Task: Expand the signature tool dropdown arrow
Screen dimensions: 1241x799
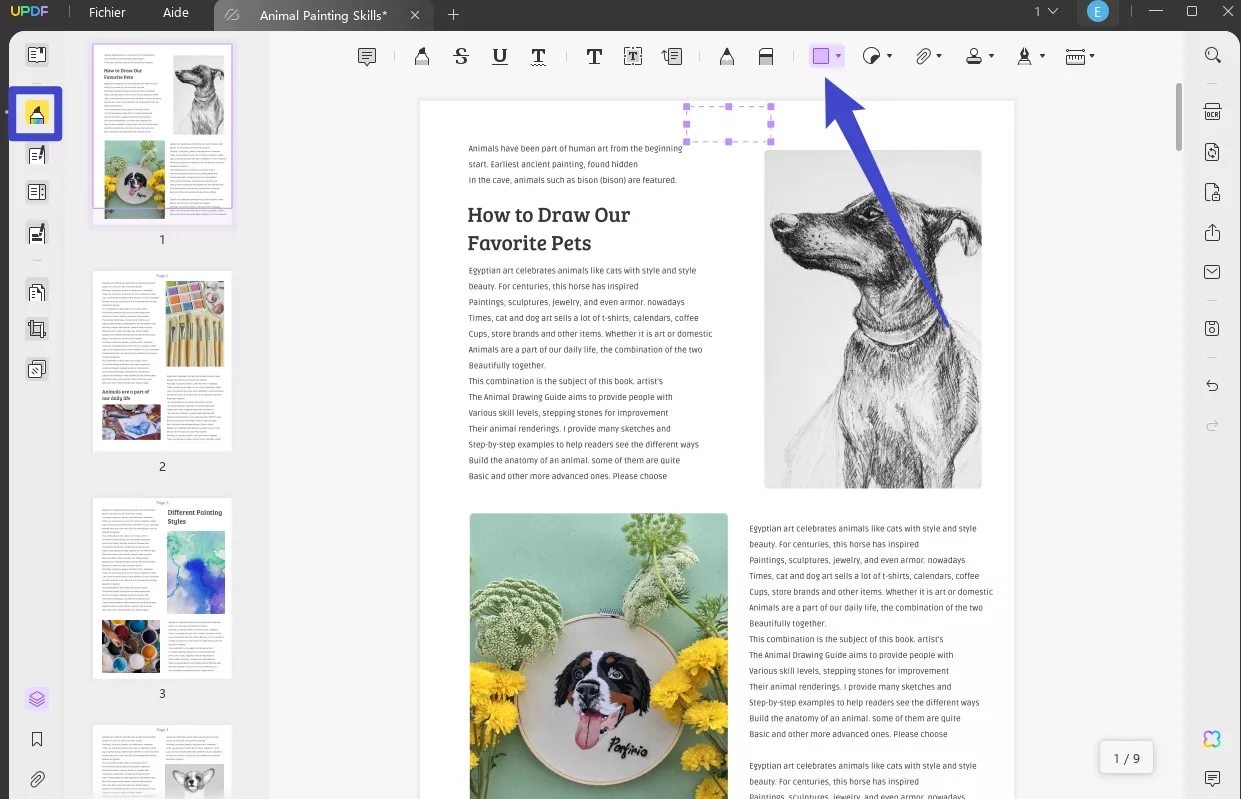Action: click(1042, 57)
